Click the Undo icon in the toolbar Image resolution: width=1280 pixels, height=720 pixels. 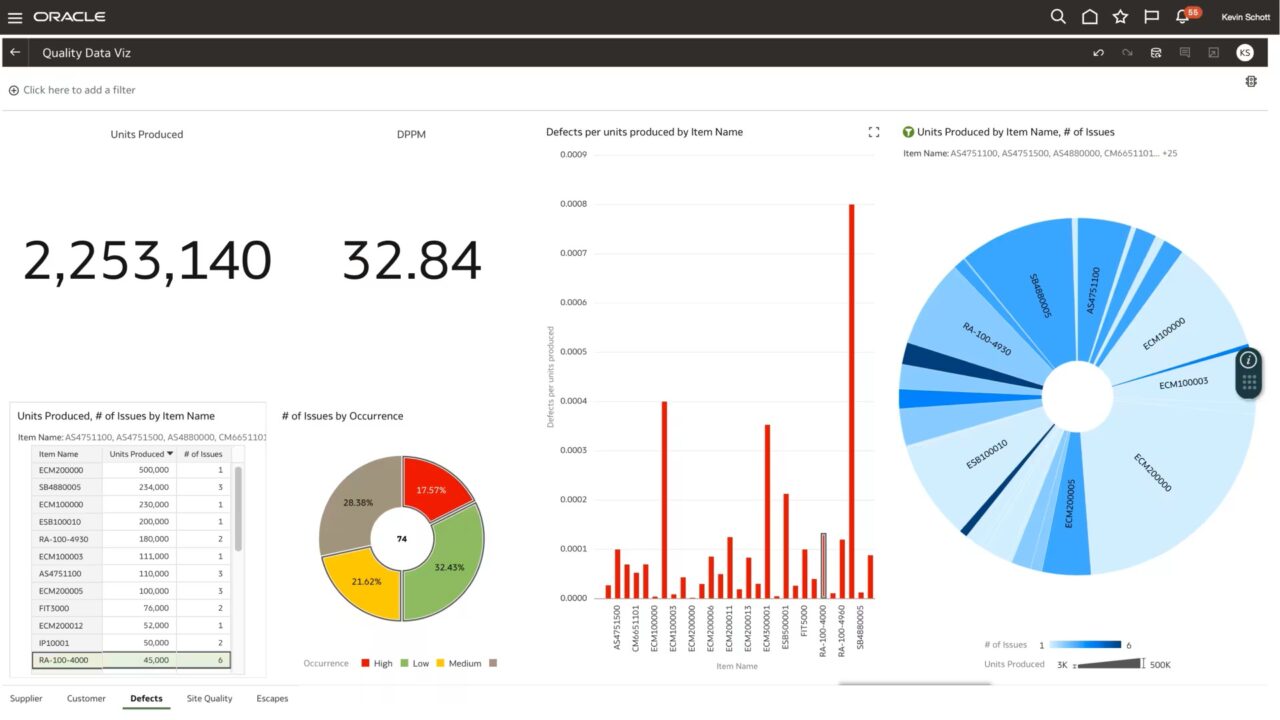click(1098, 52)
